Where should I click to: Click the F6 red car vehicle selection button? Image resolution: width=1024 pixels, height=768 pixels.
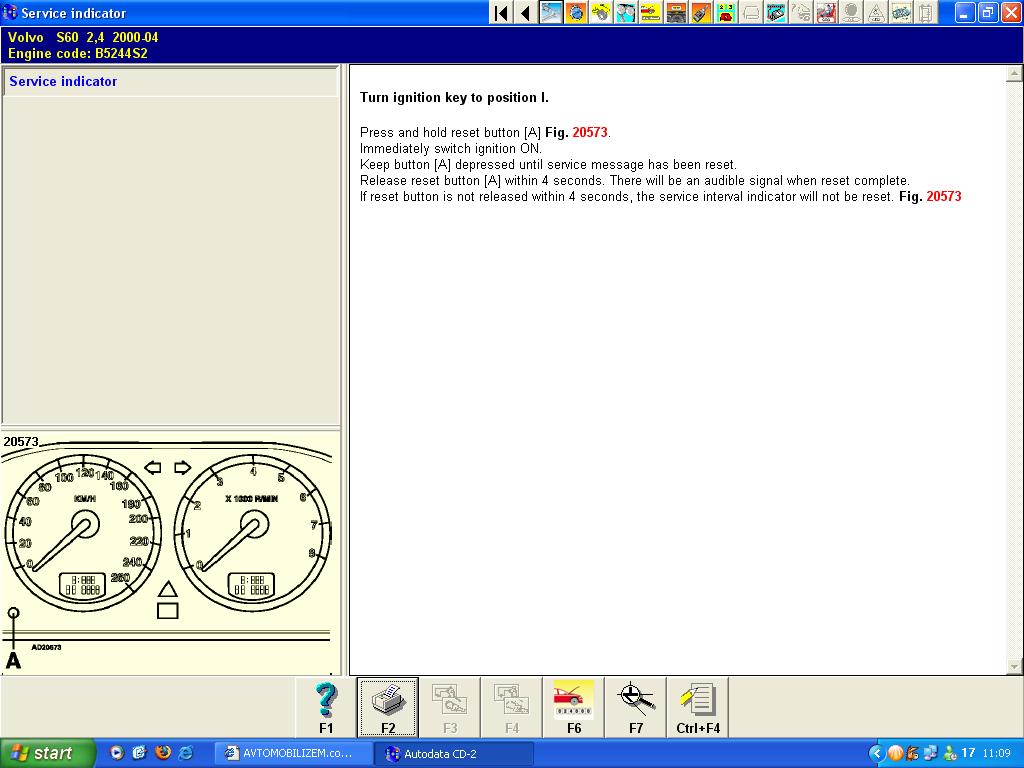[574, 708]
